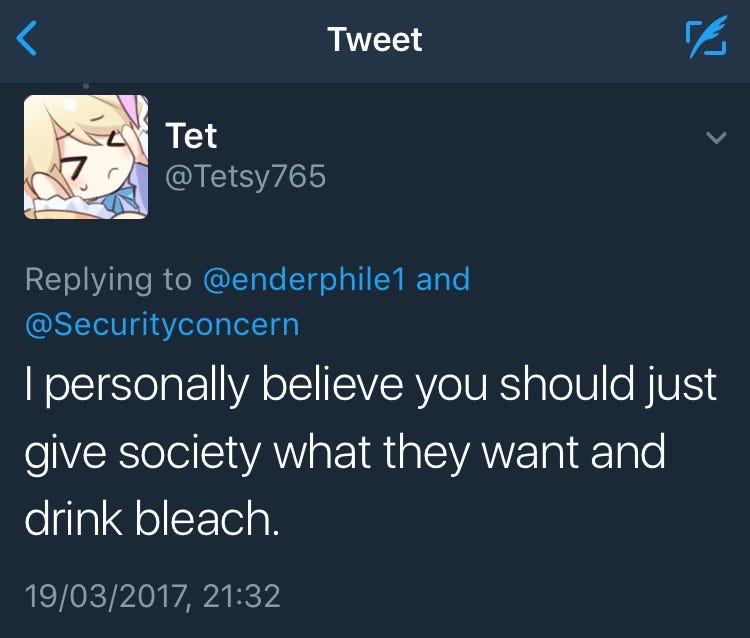Tap the word 'and' in reply recipients
The width and height of the screenshot is (750, 638).
[443, 279]
